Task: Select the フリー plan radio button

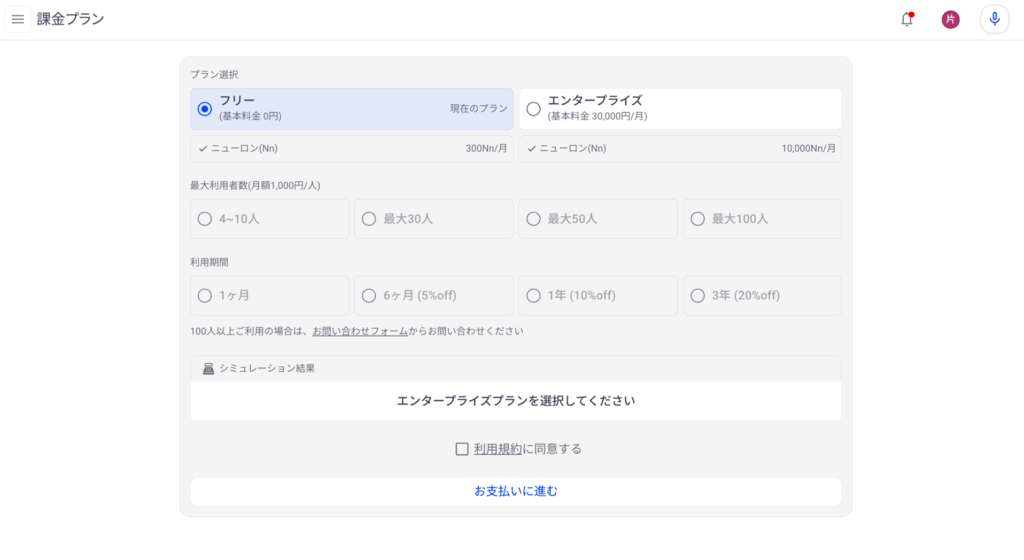Action: (204, 109)
